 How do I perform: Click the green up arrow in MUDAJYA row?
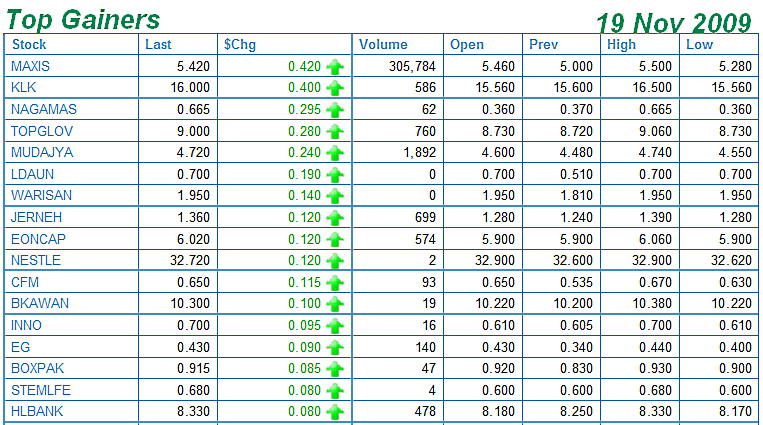point(335,153)
